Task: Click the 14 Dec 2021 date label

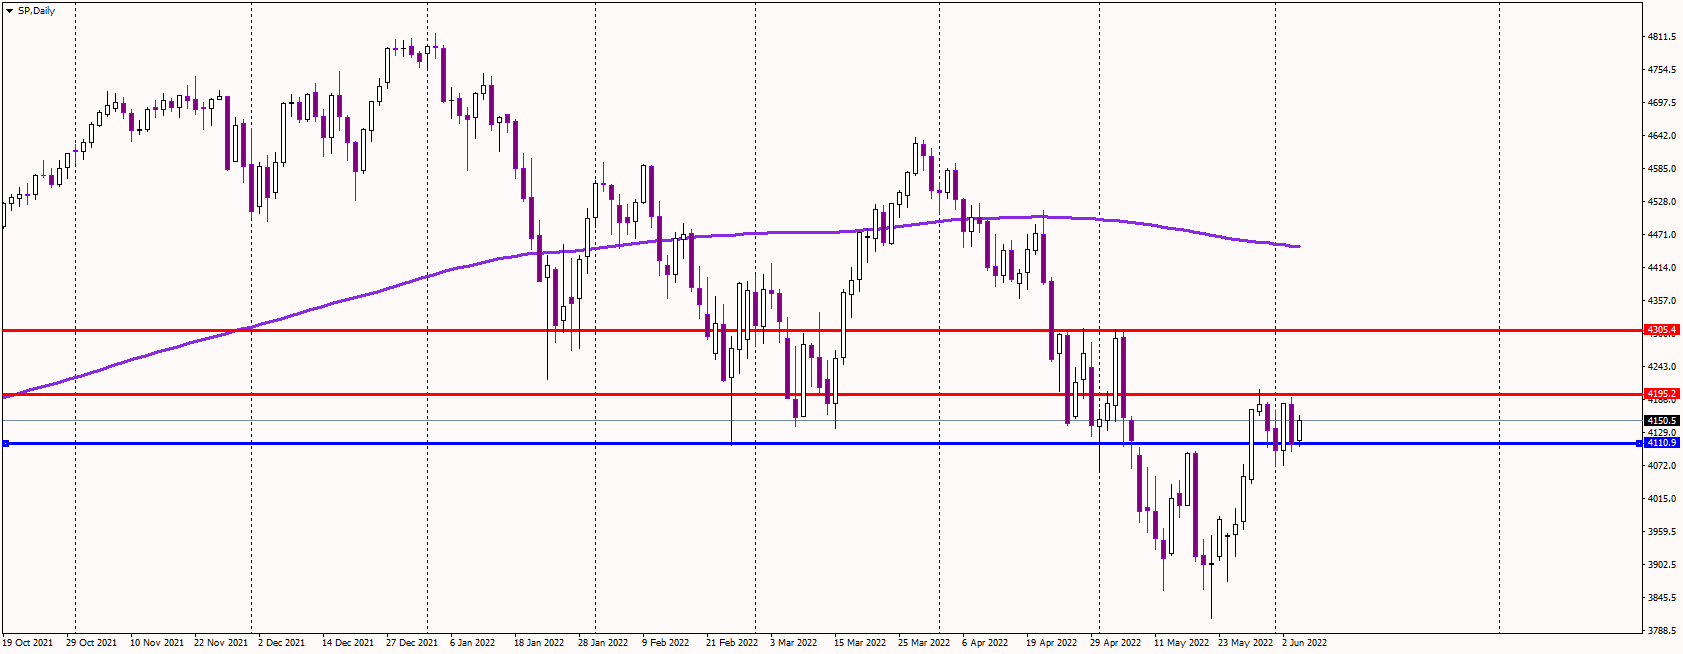Action: 348,643
